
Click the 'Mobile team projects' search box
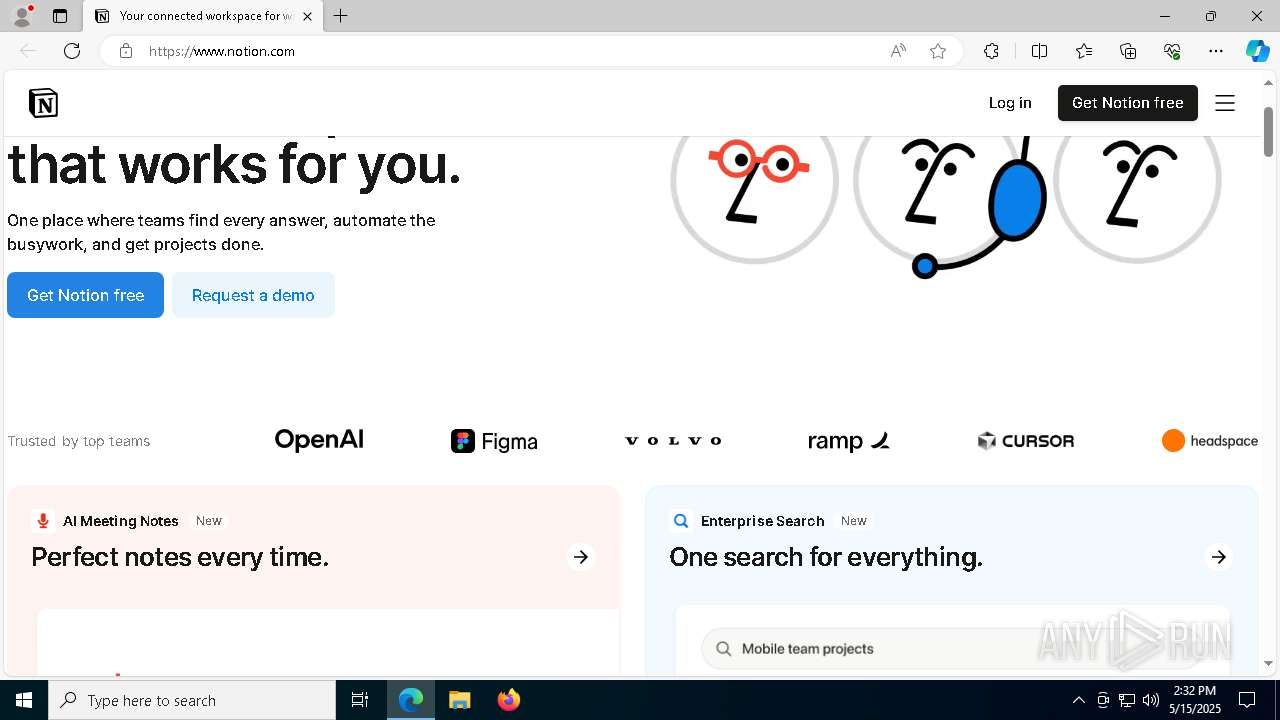tap(950, 649)
